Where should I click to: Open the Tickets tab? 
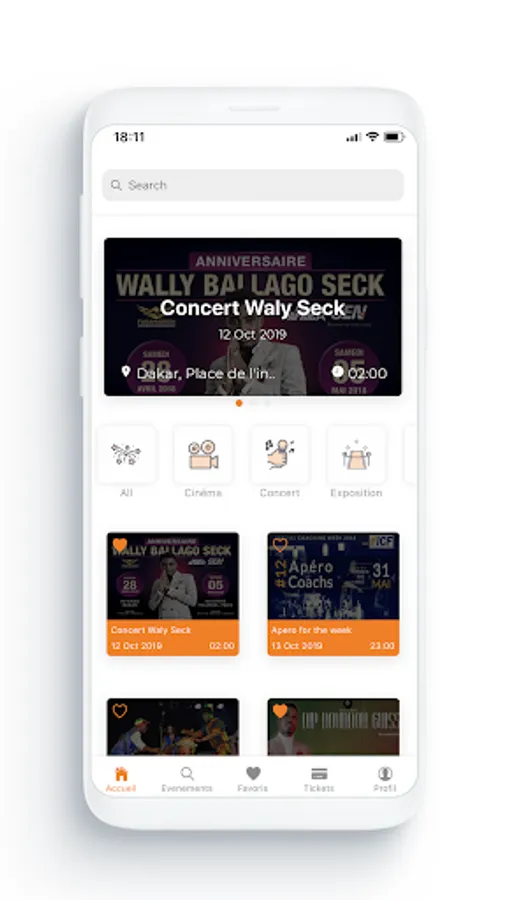(x=319, y=779)
